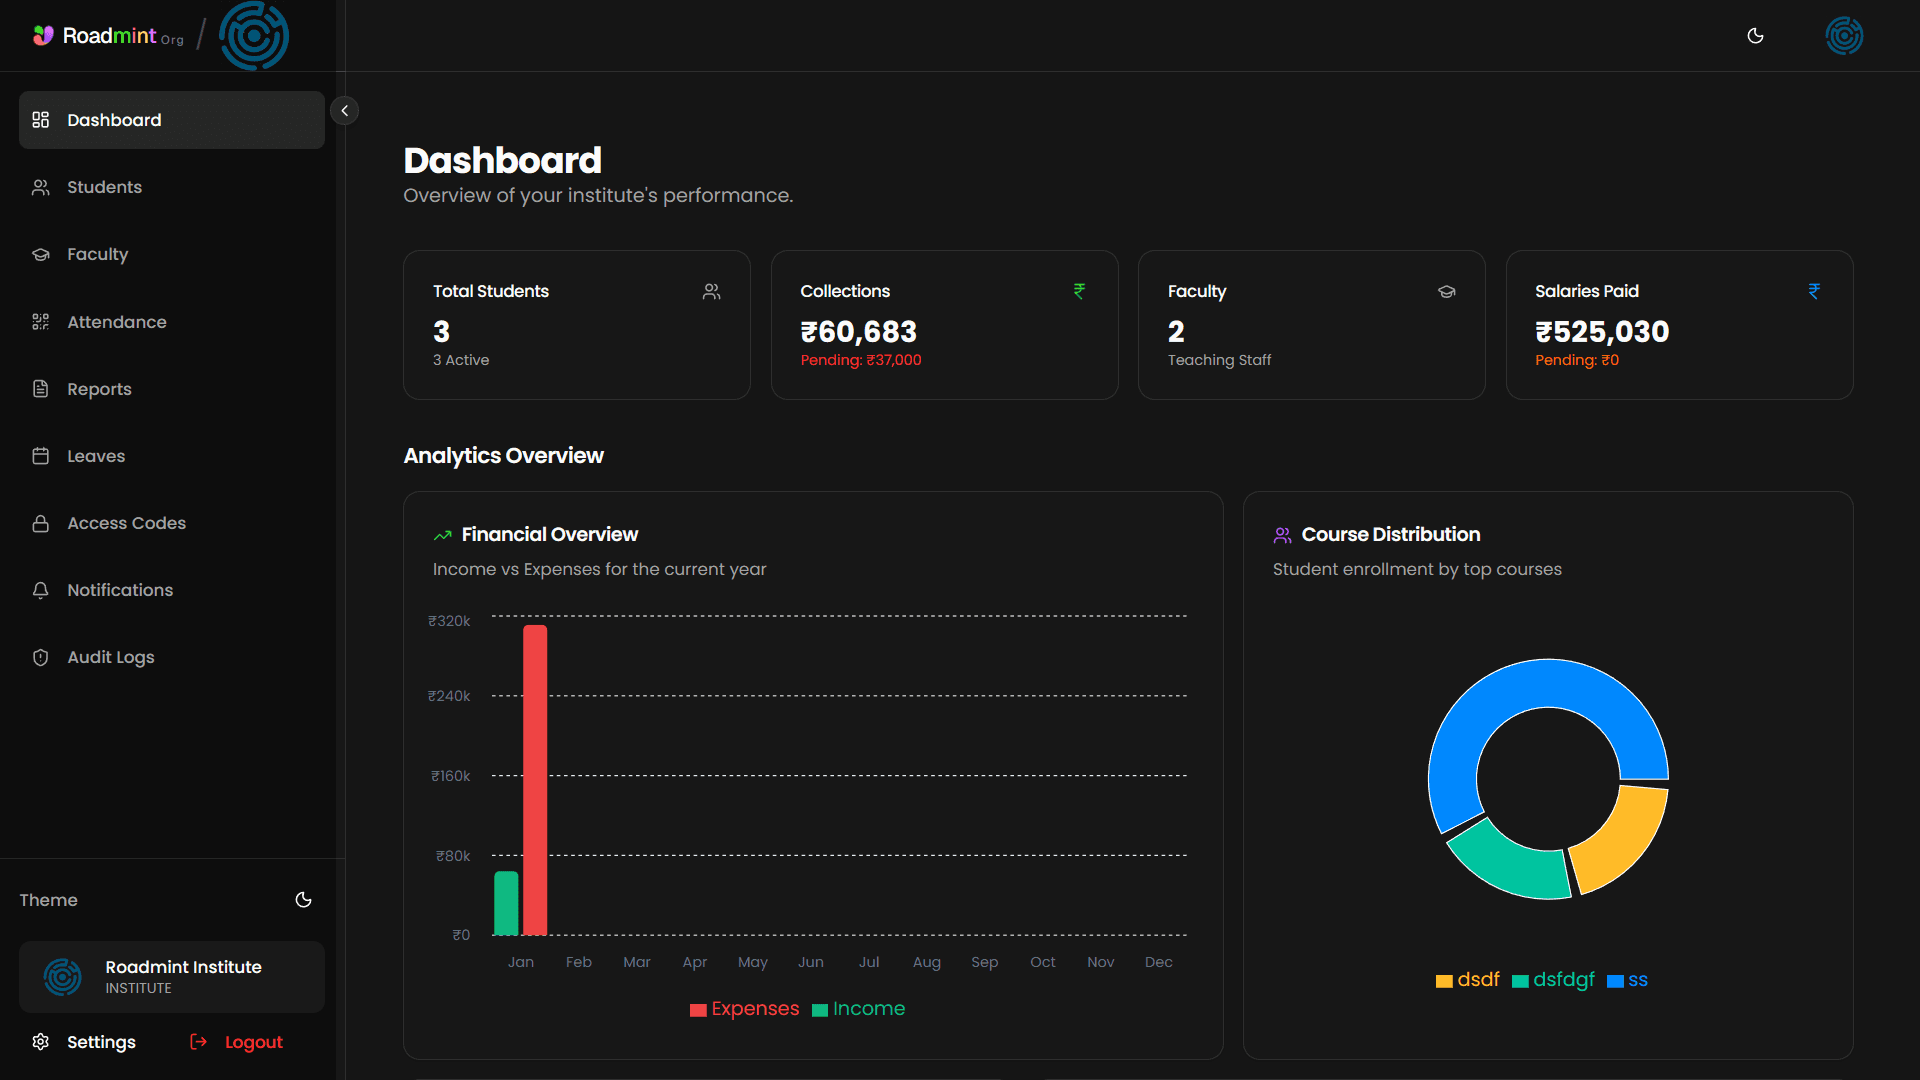Collapse the sidebar with the chevron arrow
The image size is (1920, 1080).
[x=345, y=110]
